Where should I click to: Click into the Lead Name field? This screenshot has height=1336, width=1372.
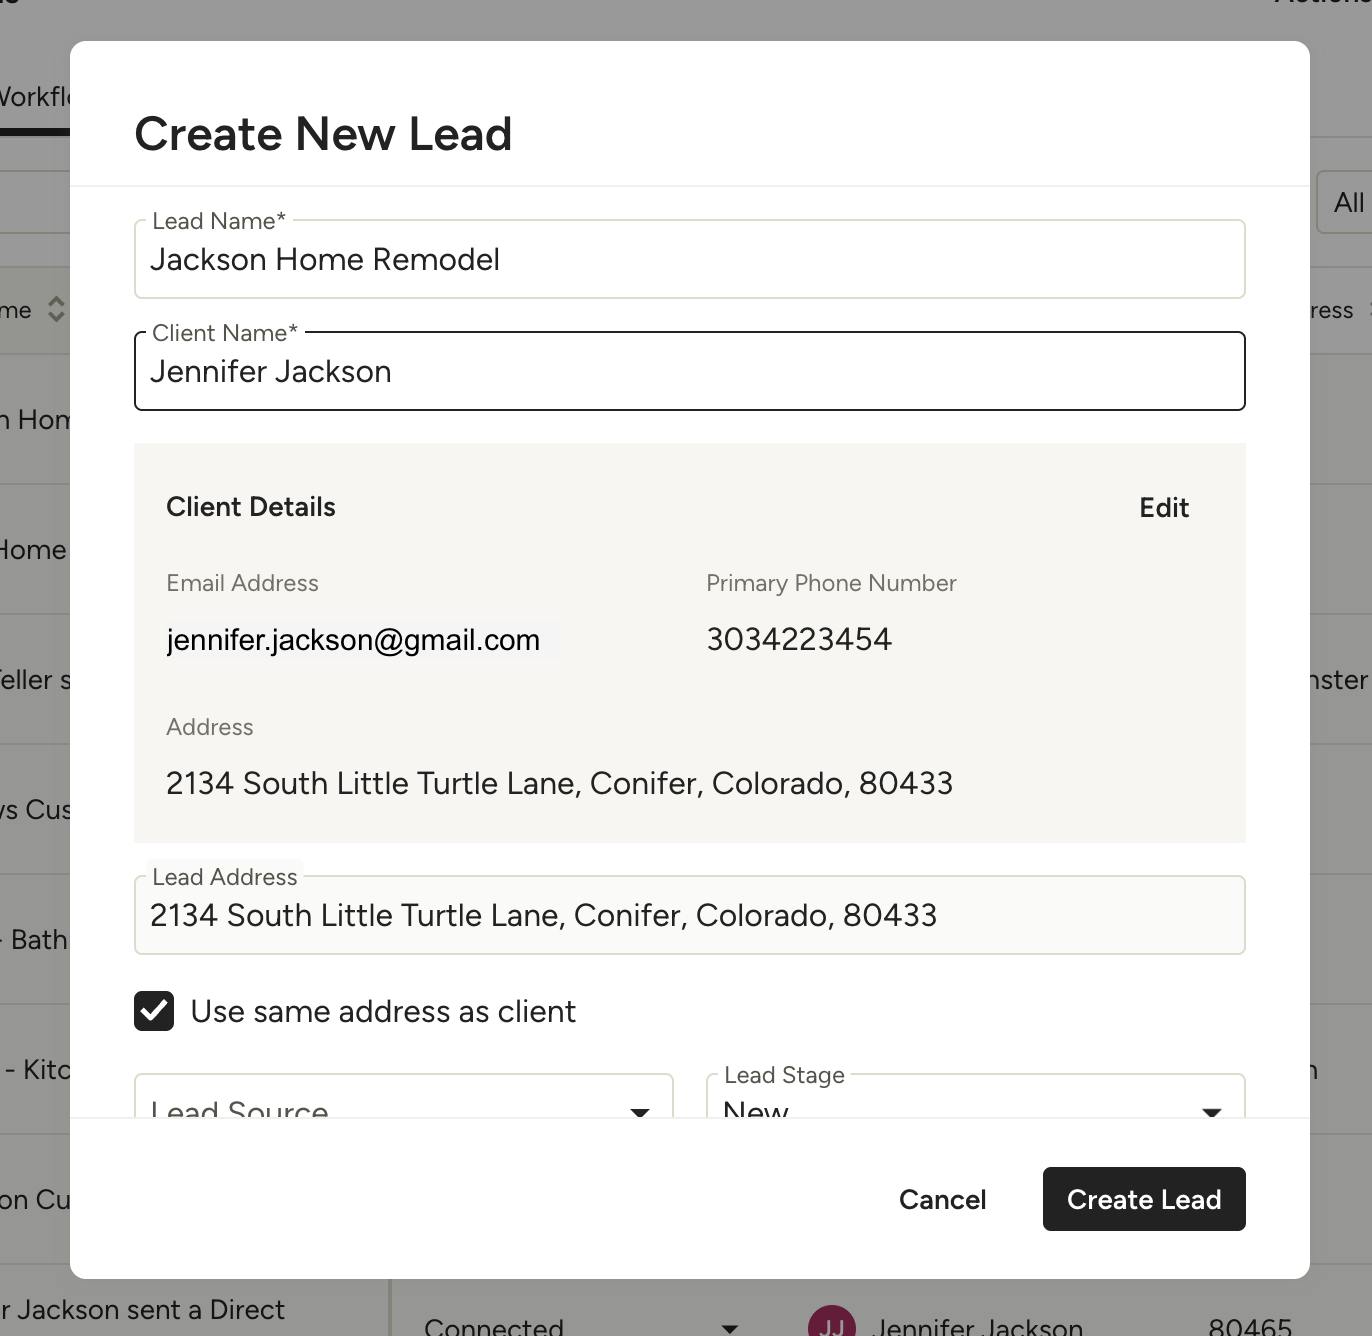pyautogui.click(x=689, y=260)
